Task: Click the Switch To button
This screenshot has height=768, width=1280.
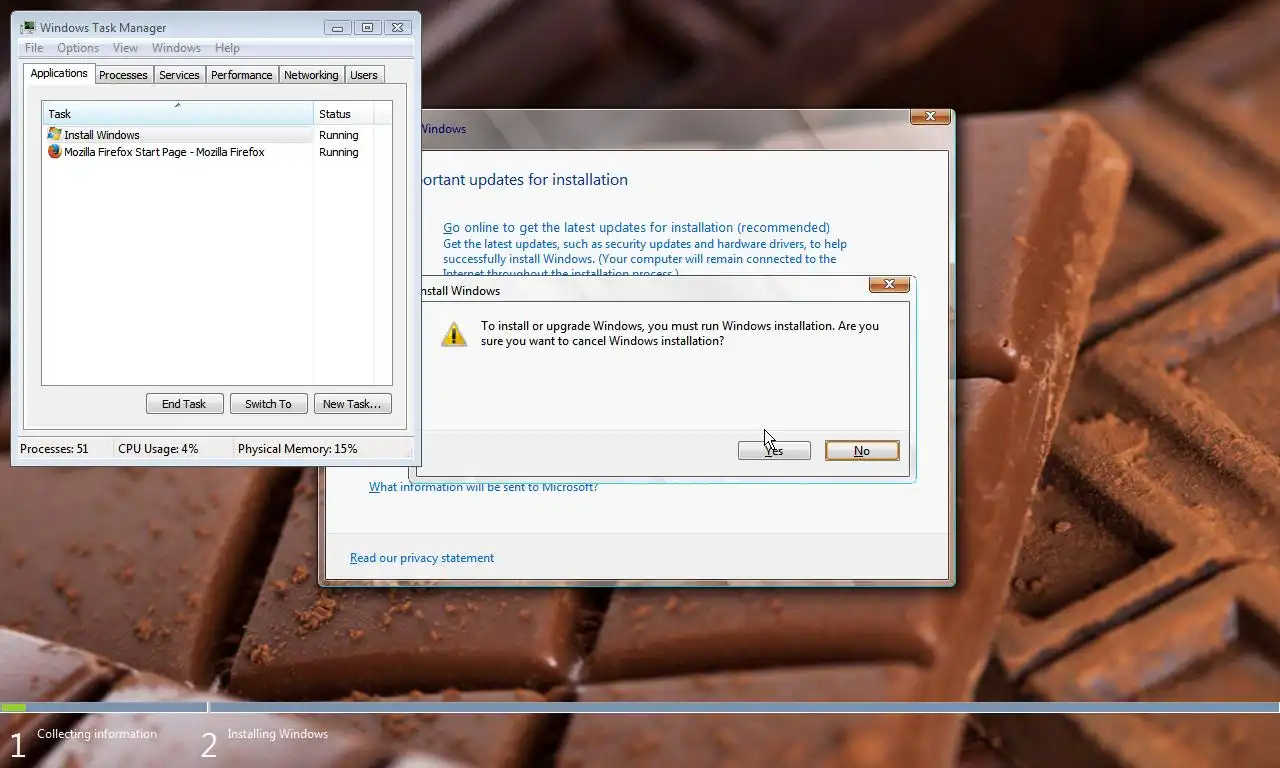Action: click(268, 404)
